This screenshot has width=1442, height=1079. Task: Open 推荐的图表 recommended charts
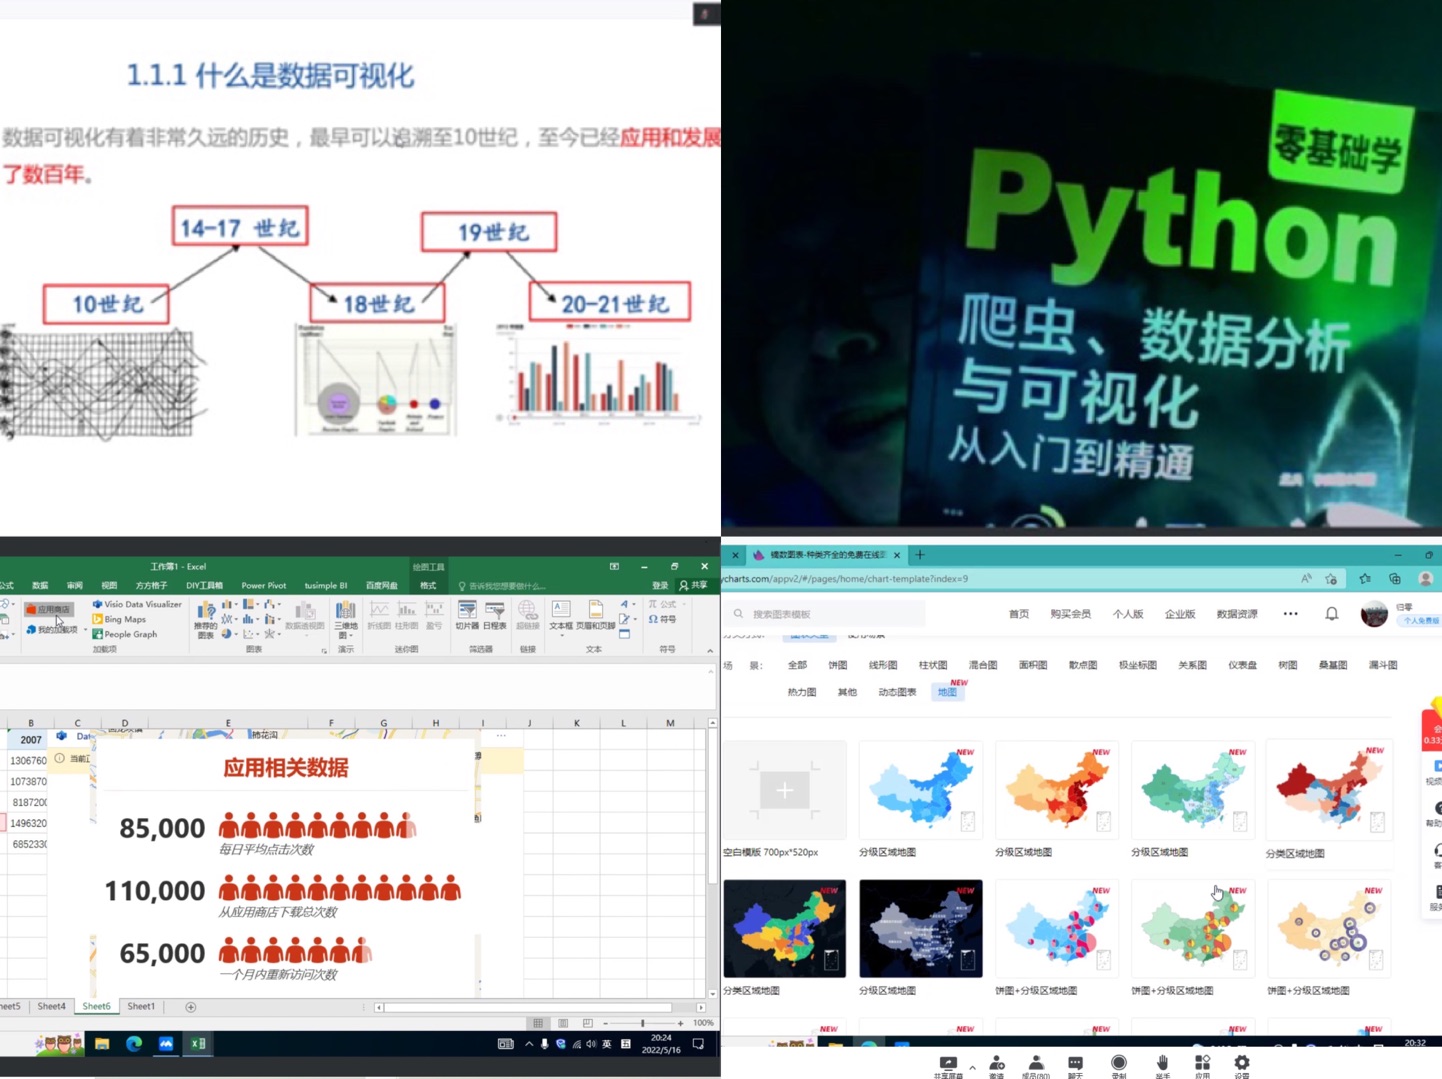click(x=205, y=620)
